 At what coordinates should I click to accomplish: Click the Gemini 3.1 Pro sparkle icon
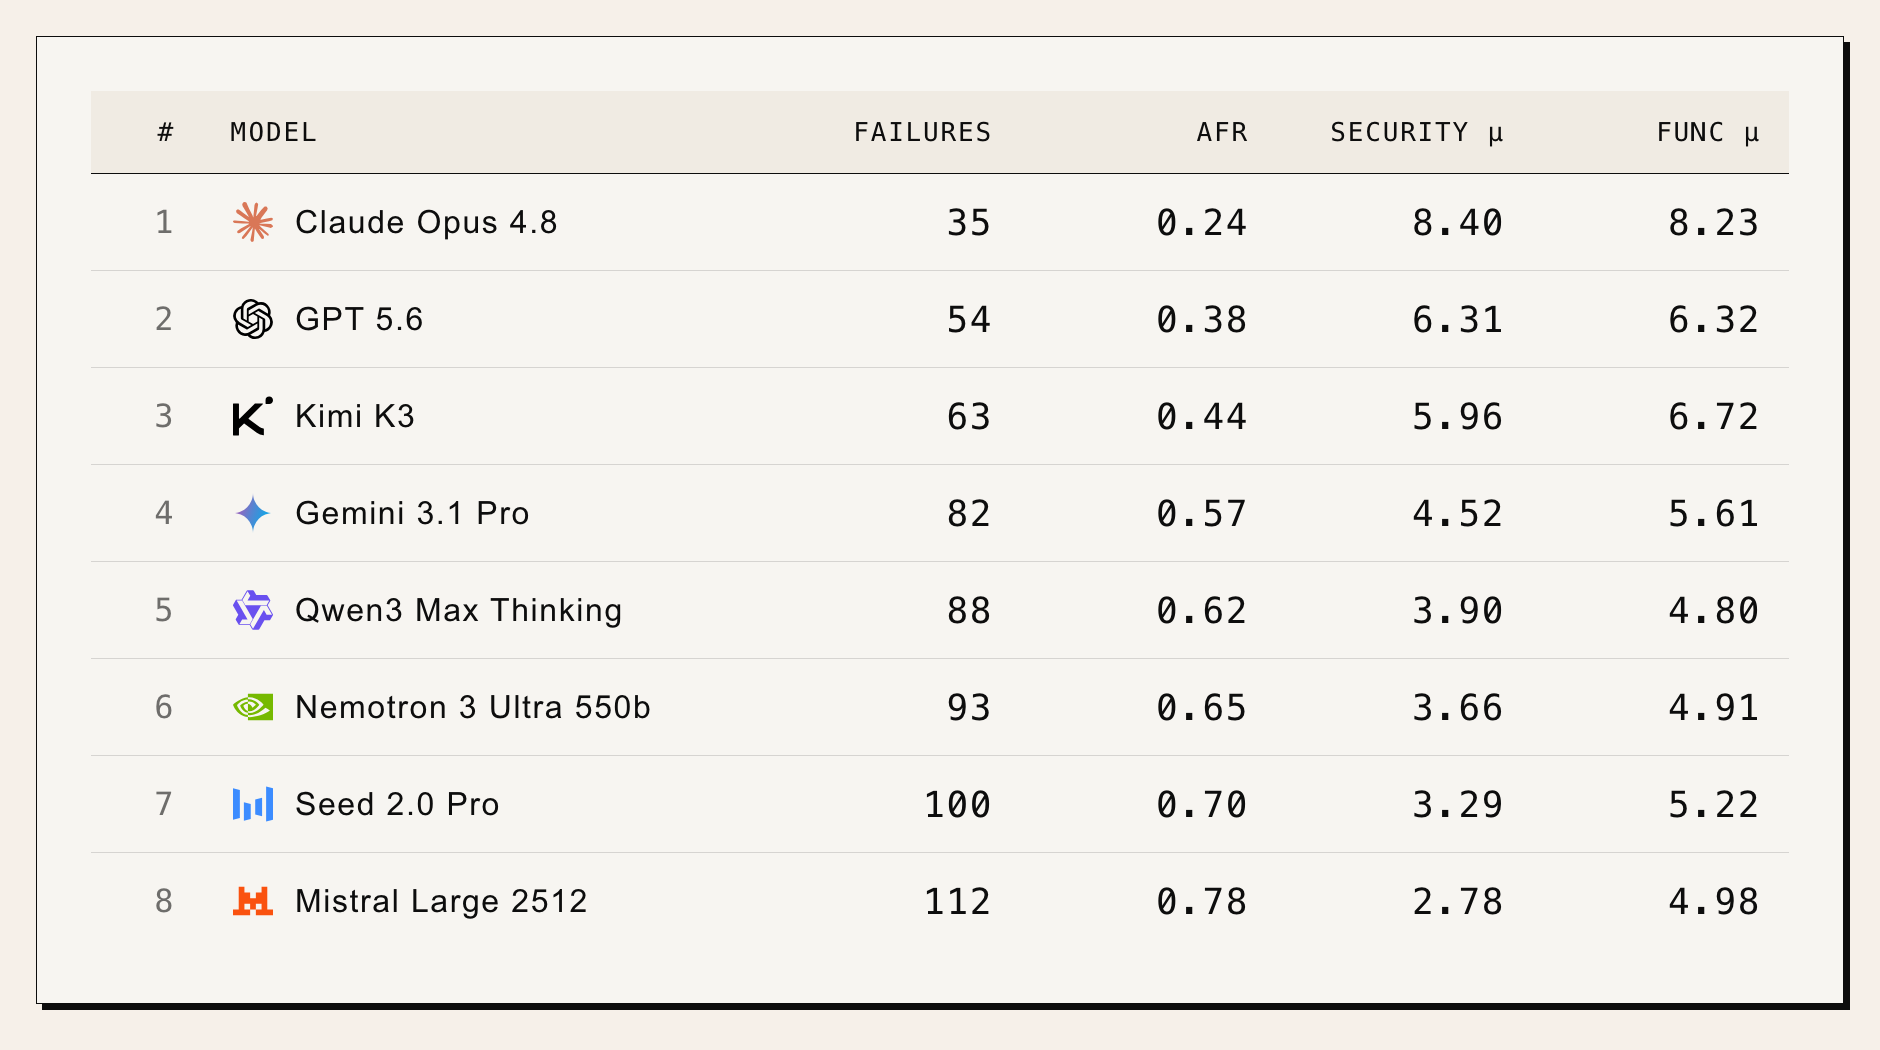tap(253, 513)
